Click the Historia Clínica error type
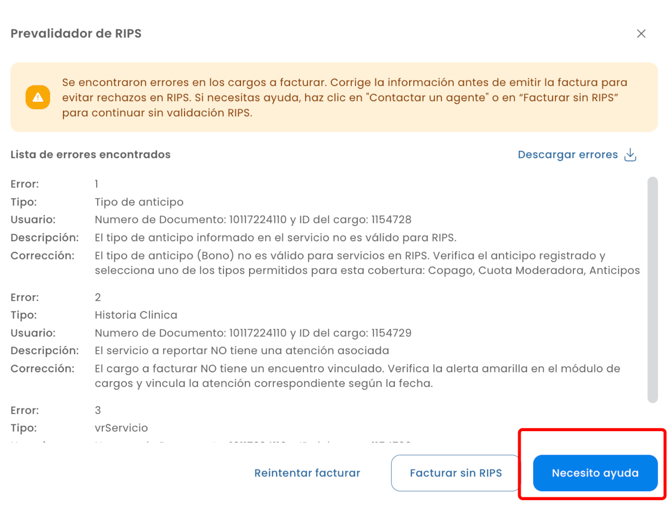Image resolution: width=670 pixels, height=505 pixels. (136, 315)
